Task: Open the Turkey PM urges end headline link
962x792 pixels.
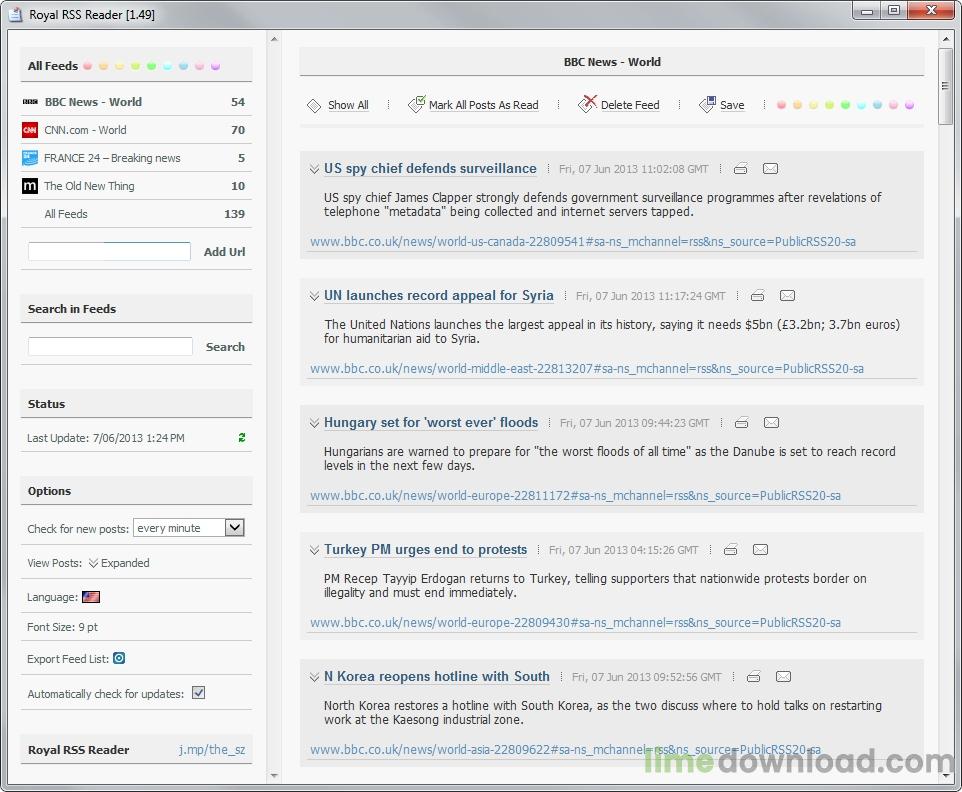Action: click(x=425, y=550)
